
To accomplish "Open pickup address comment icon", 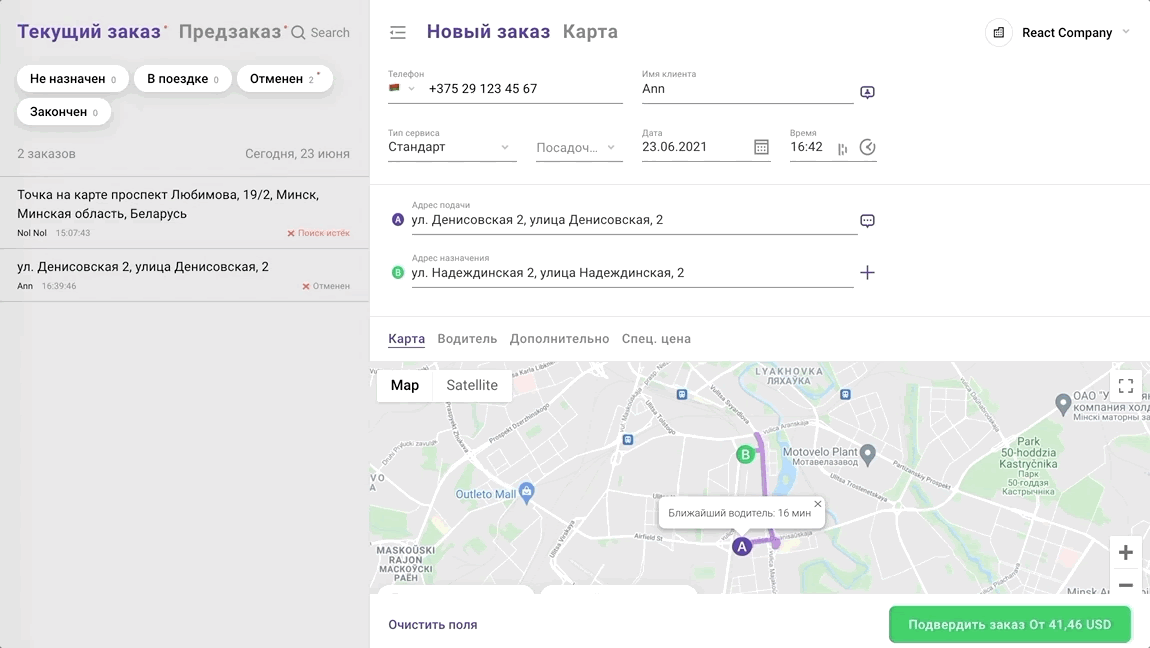I will pos(867,221).
